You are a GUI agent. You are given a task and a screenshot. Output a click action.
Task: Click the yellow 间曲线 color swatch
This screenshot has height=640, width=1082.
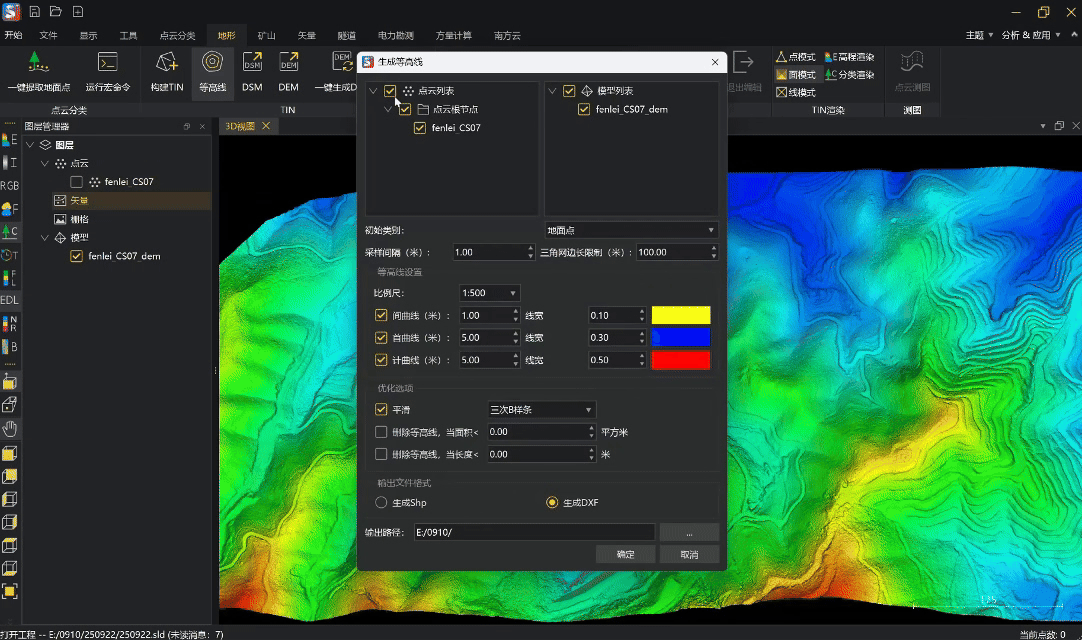click(681, 315)
